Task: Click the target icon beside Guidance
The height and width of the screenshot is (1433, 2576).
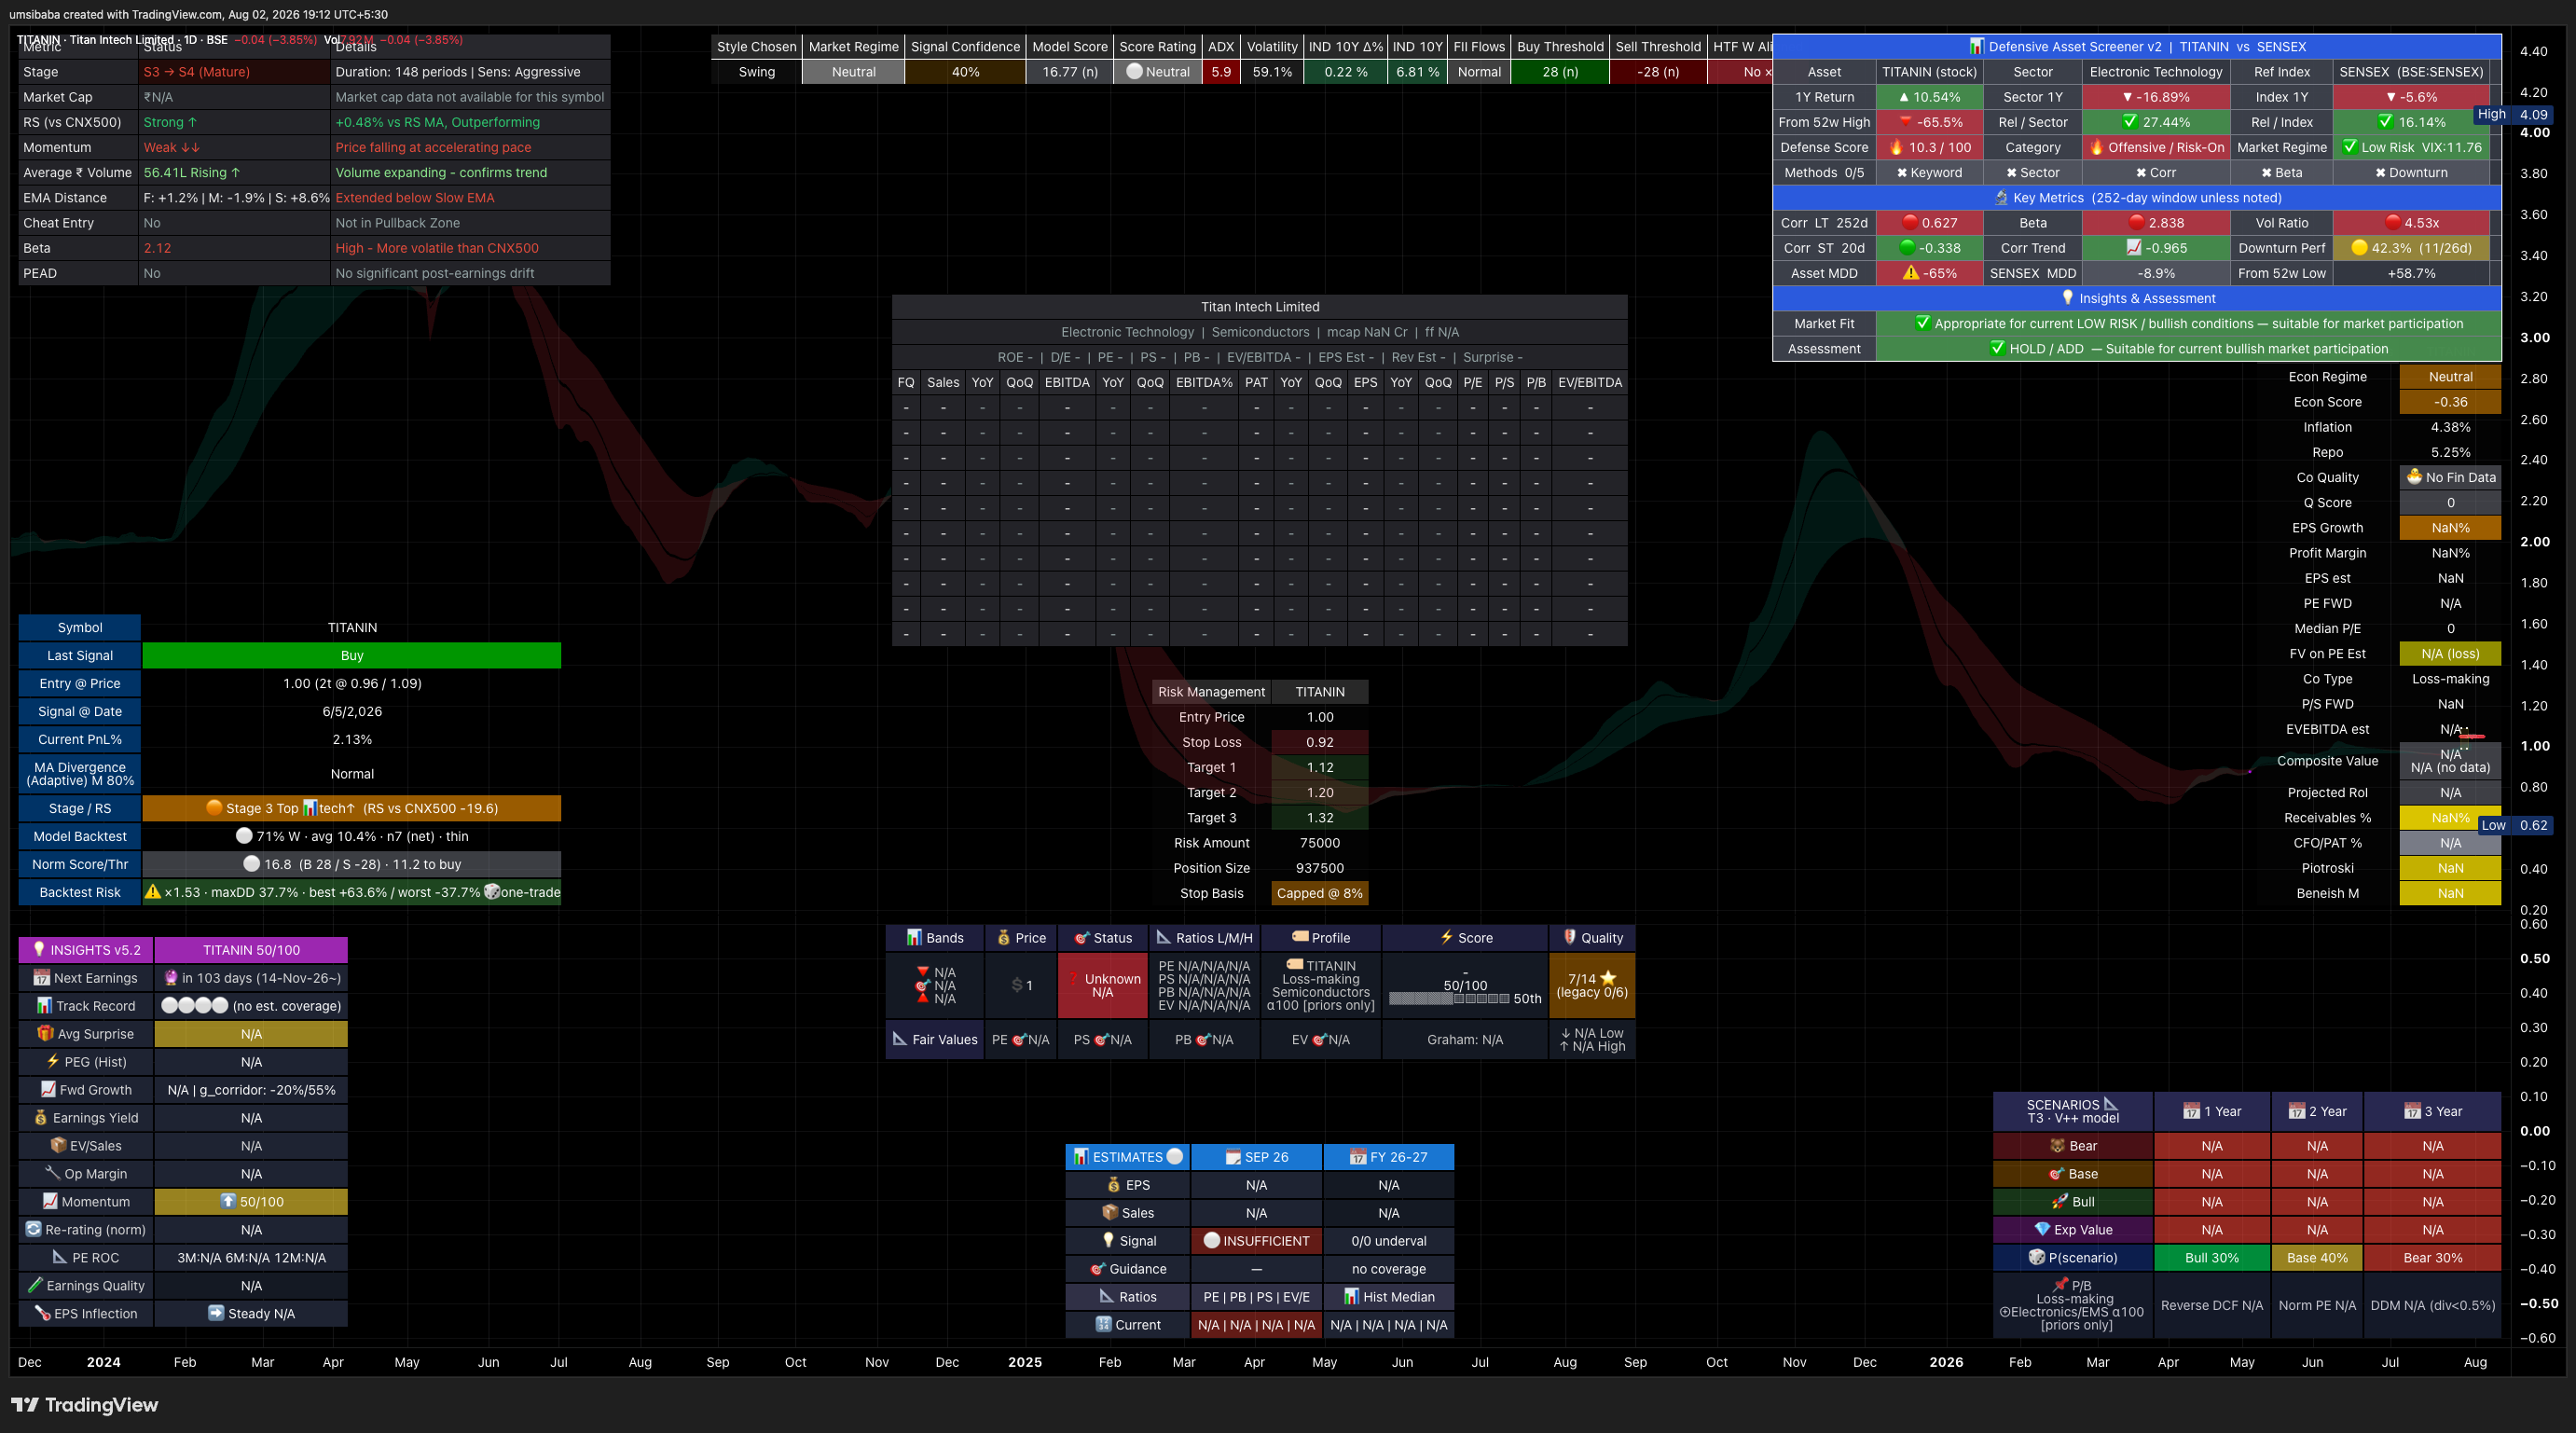Action: [1098, 1269]
